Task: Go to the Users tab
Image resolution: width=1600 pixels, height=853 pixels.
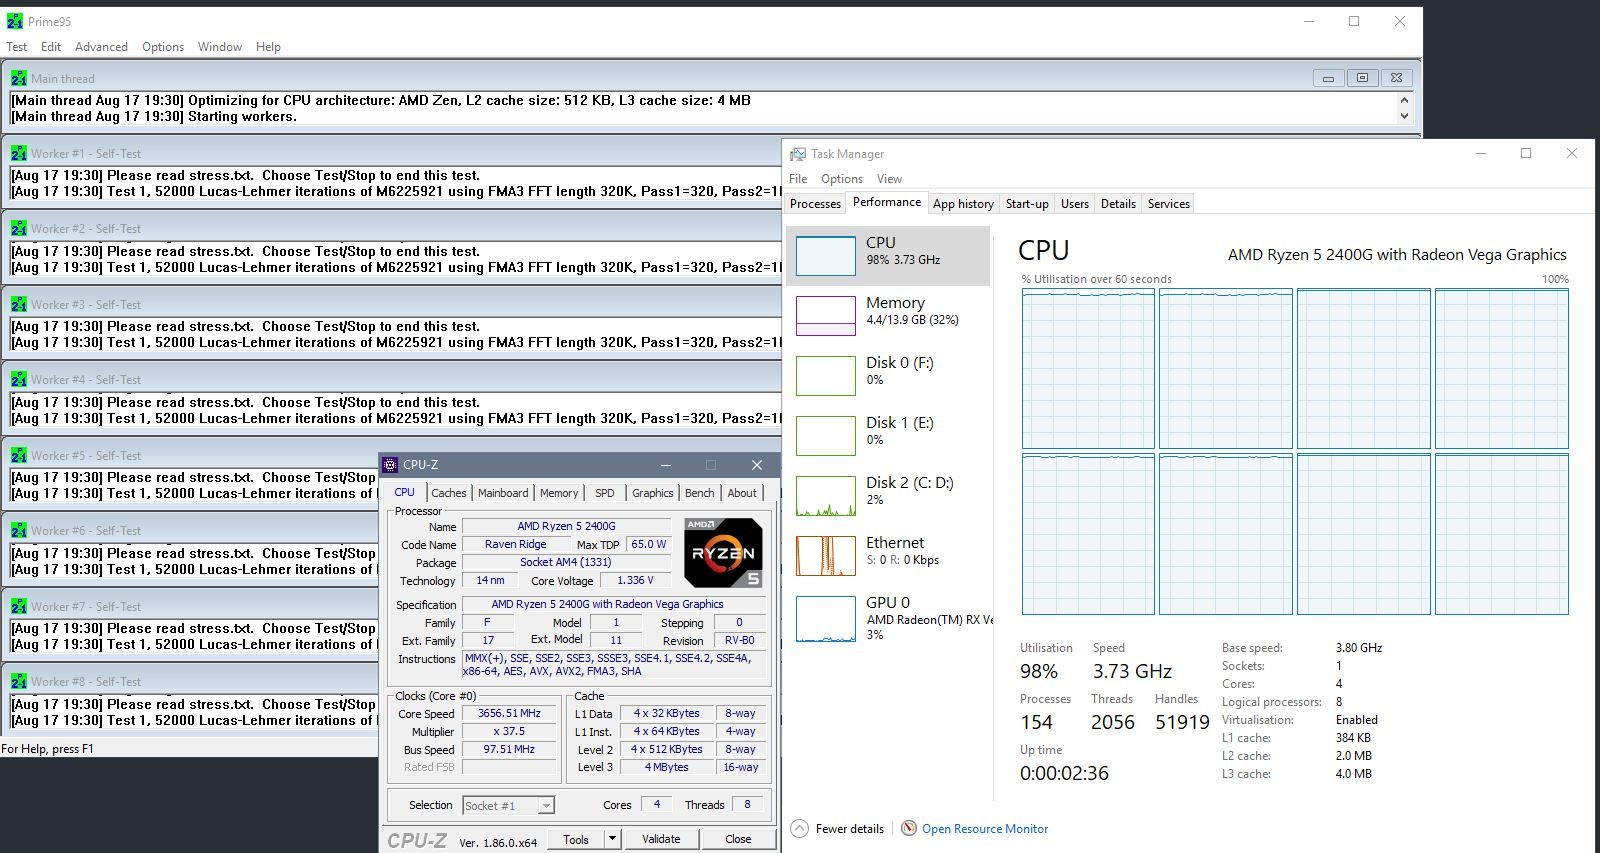Action: point(1075,203)
